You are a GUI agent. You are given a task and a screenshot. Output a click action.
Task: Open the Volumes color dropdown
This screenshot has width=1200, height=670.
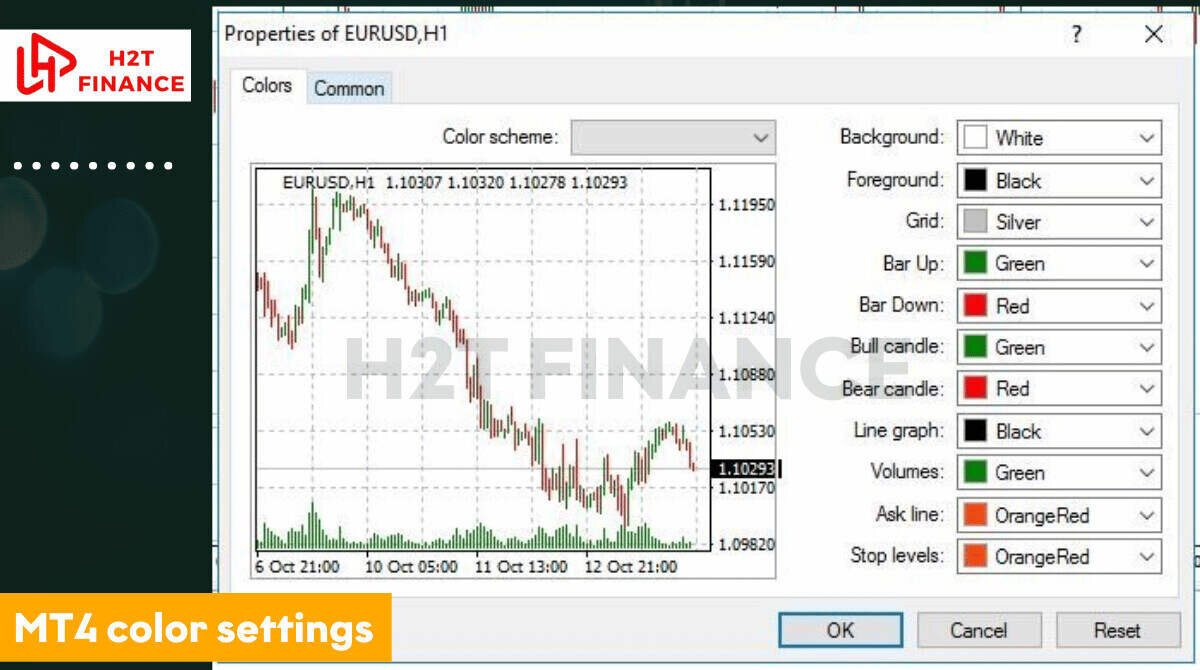pyautogui.click(x=1059, y=472)
